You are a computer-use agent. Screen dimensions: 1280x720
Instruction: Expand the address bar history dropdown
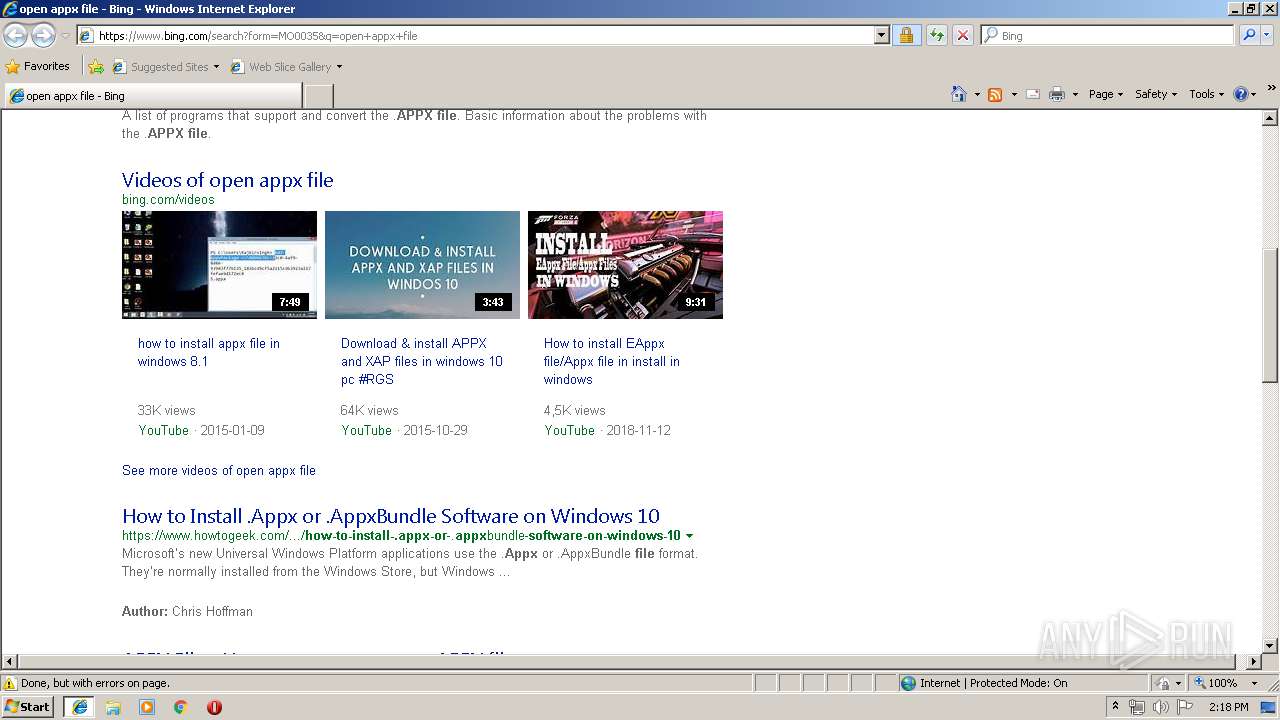pos(881,35)
